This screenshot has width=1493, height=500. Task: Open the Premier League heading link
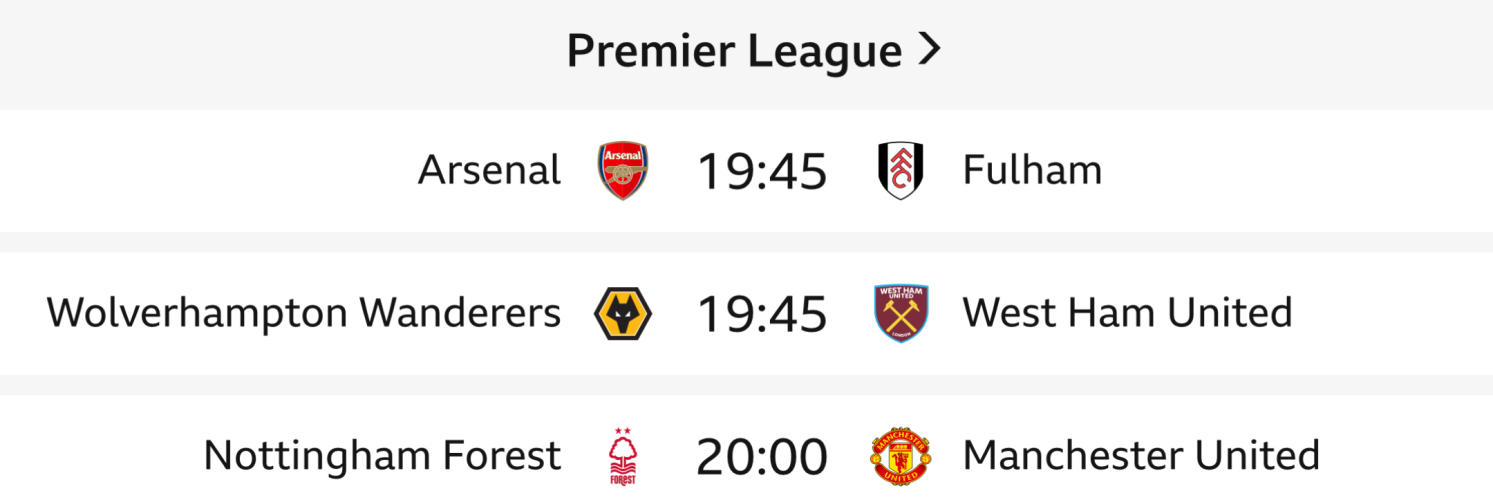[x=733, y=52]
